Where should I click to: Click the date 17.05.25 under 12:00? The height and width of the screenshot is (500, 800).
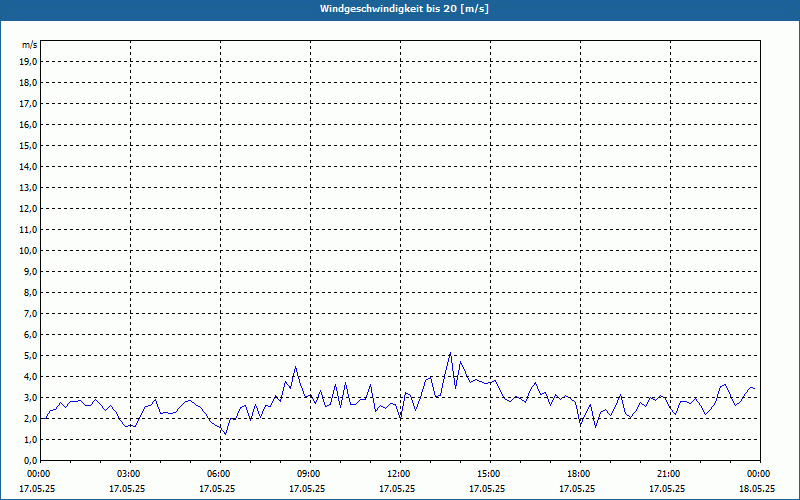pos(397,488)
